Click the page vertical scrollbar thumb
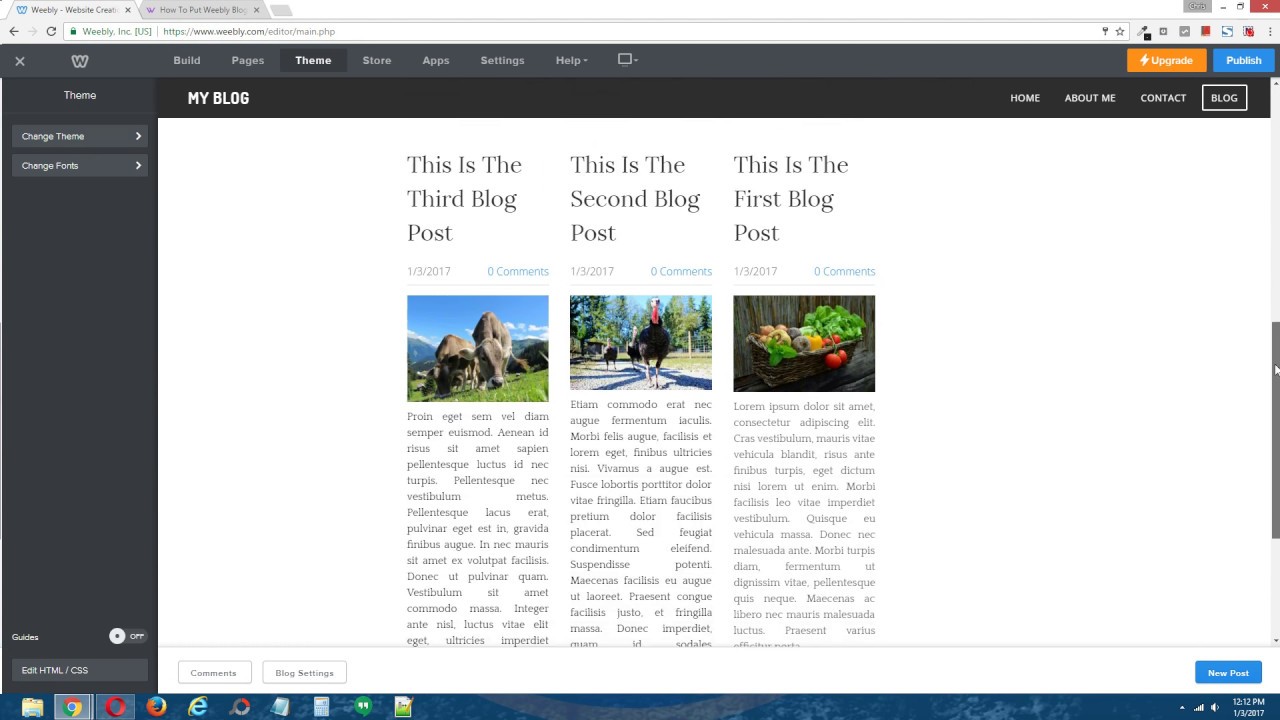The image size is (1280, 720). tap(1275, 431)
